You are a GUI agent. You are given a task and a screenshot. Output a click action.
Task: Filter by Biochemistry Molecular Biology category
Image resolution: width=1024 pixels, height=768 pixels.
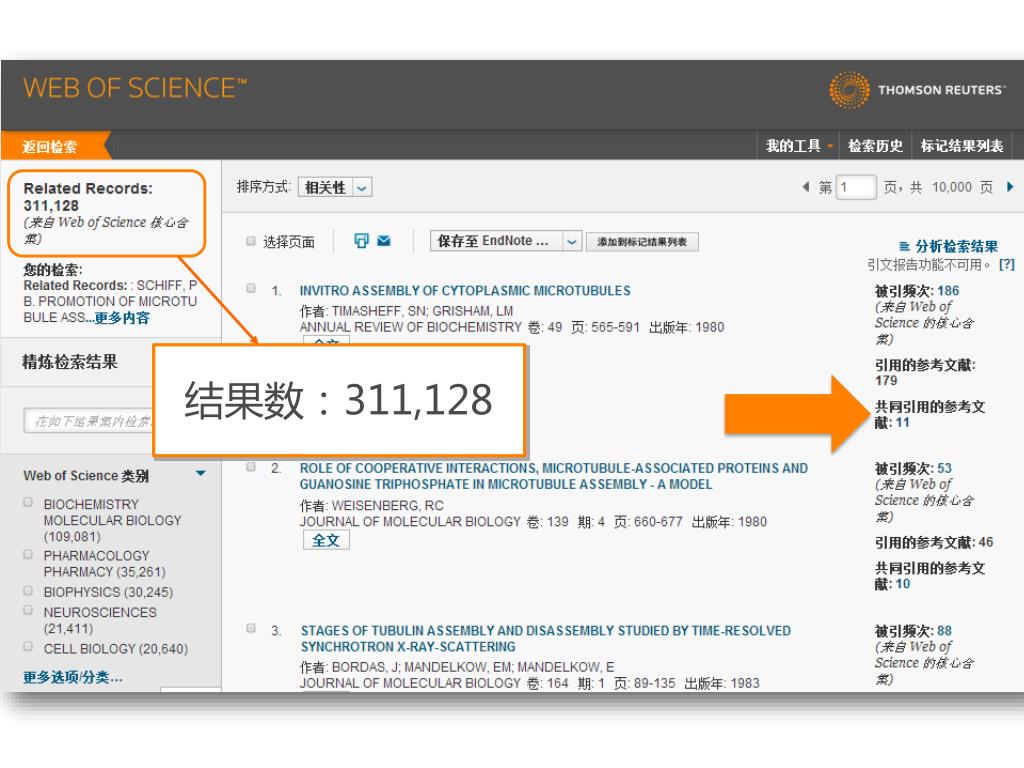(28, 502)
